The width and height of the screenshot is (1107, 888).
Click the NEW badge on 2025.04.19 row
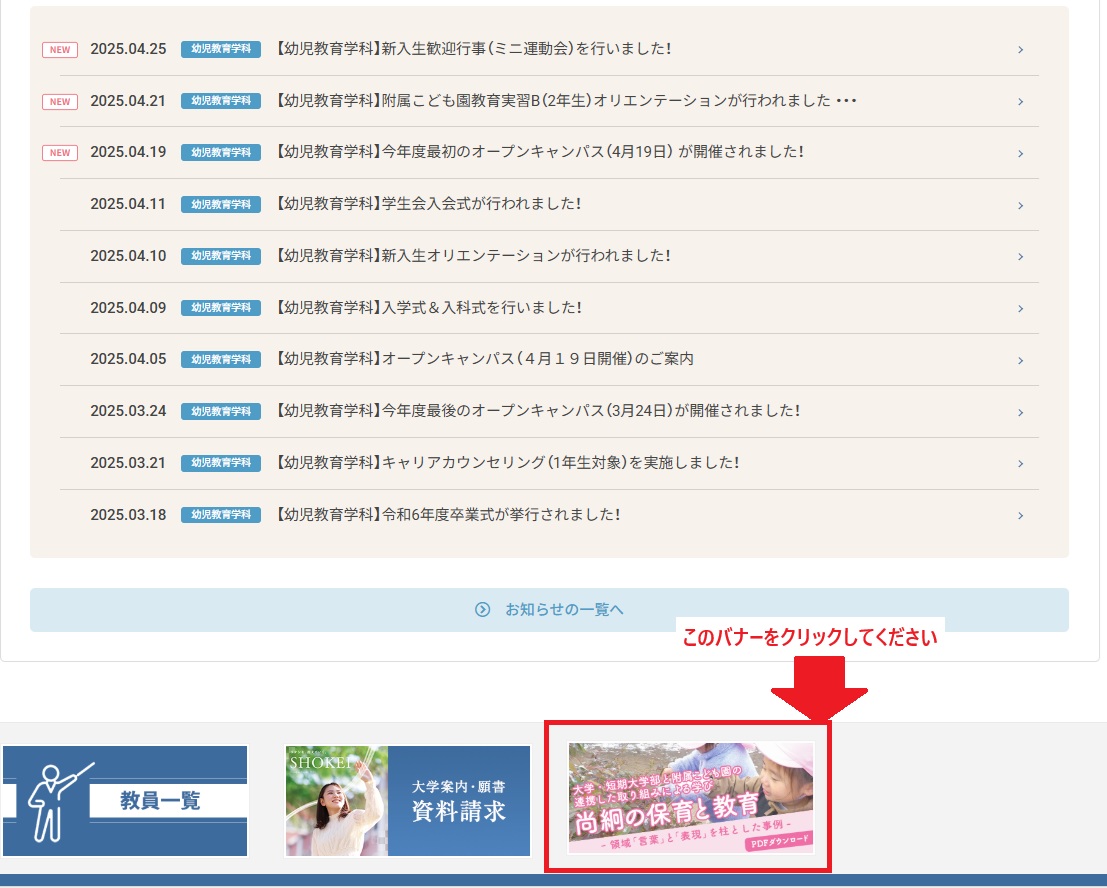(x=60, y=153)
